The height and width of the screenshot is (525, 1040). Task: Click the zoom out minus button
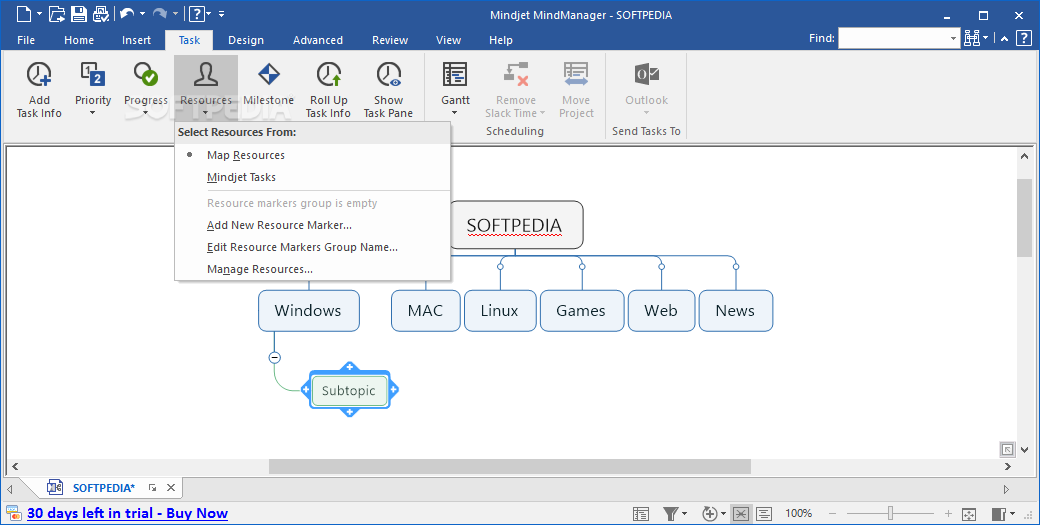coord(832,514)
